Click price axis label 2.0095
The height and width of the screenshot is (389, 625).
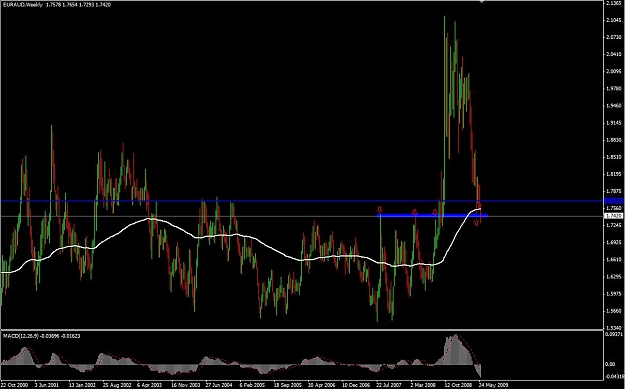click(x=613, y=72)
